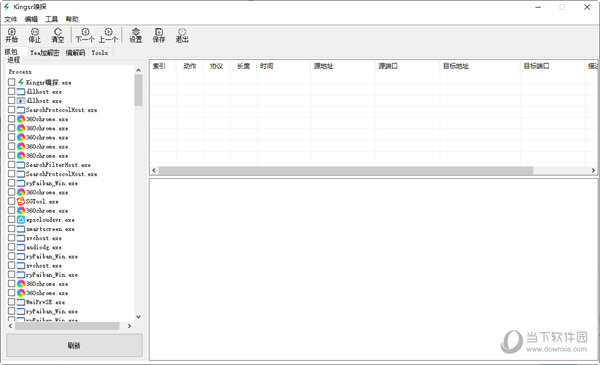Click the 清空 clear icon
Screen dimensions: 600x365
58,35
